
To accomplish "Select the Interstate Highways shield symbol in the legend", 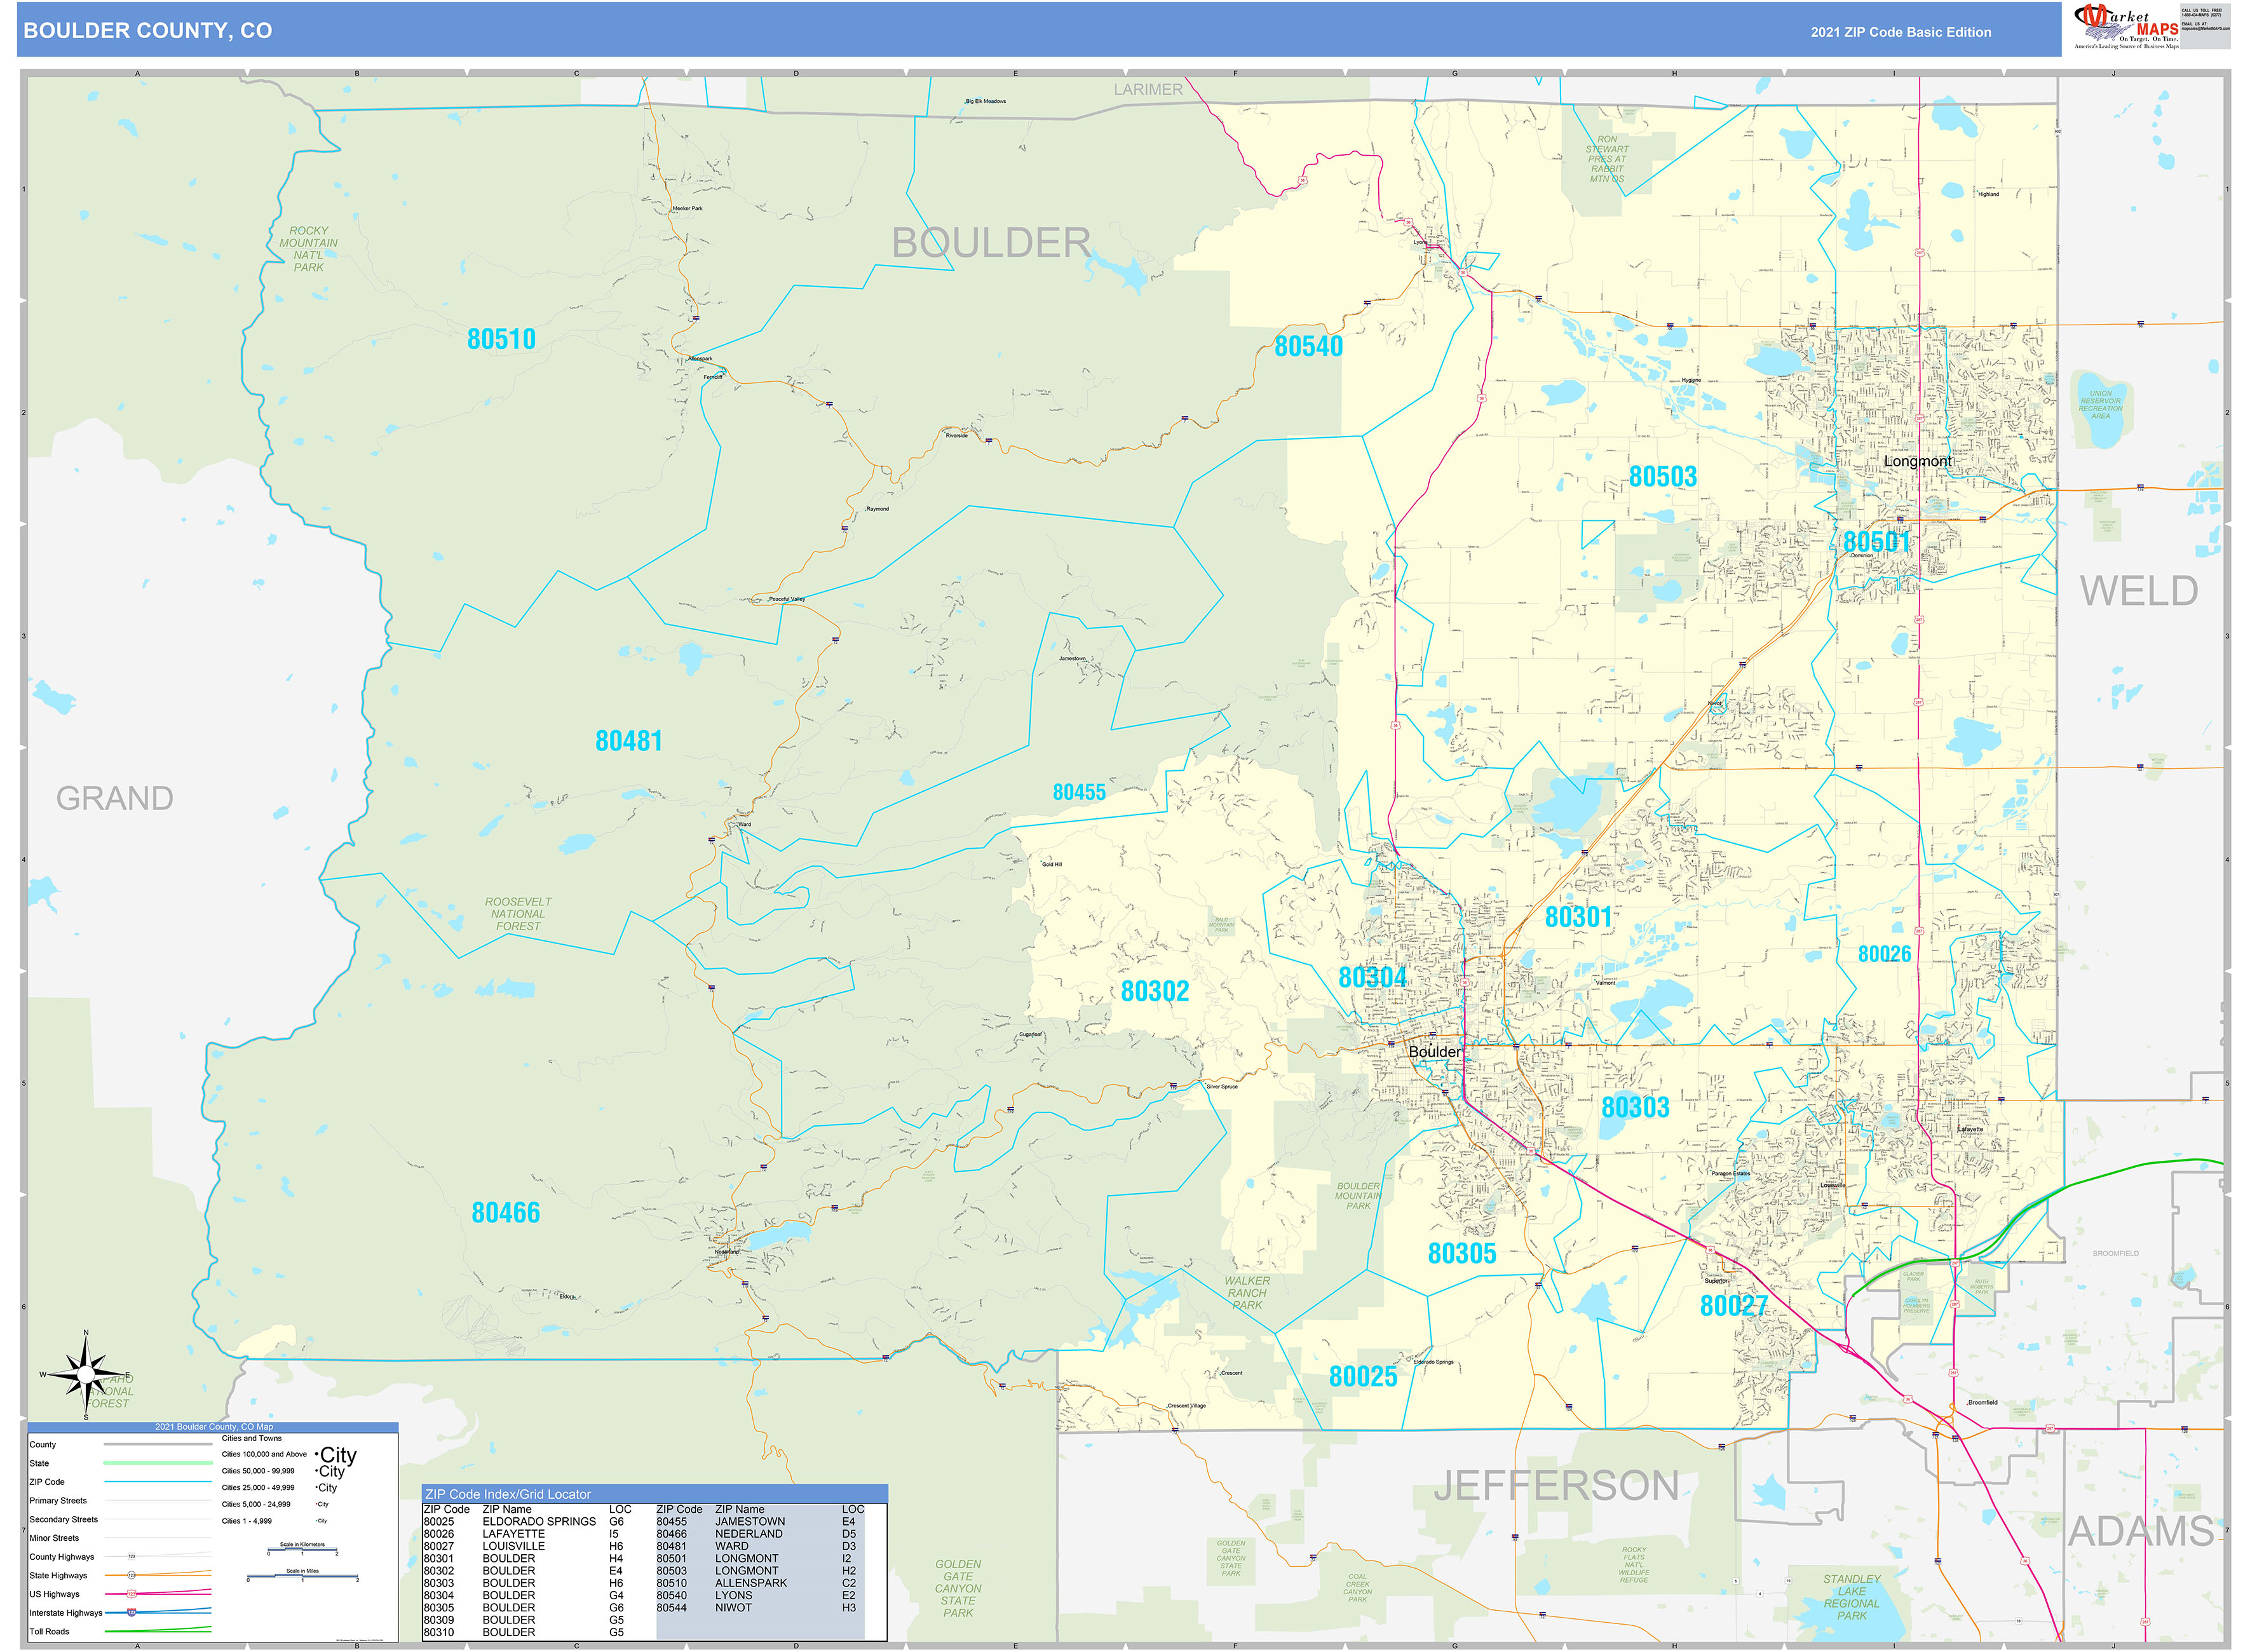I will click(133, 1612).
